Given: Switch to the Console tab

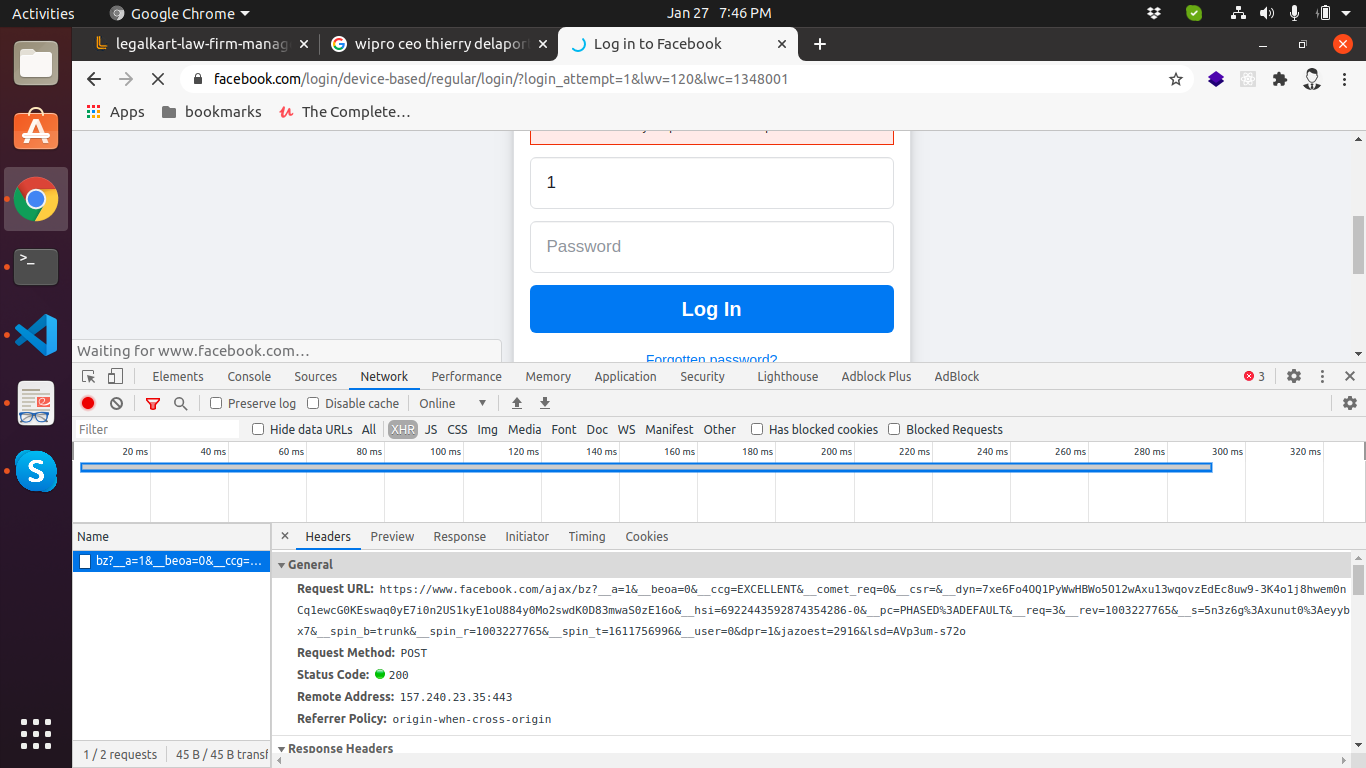Looking at the screenshot, I should click(x=249, y=376).
